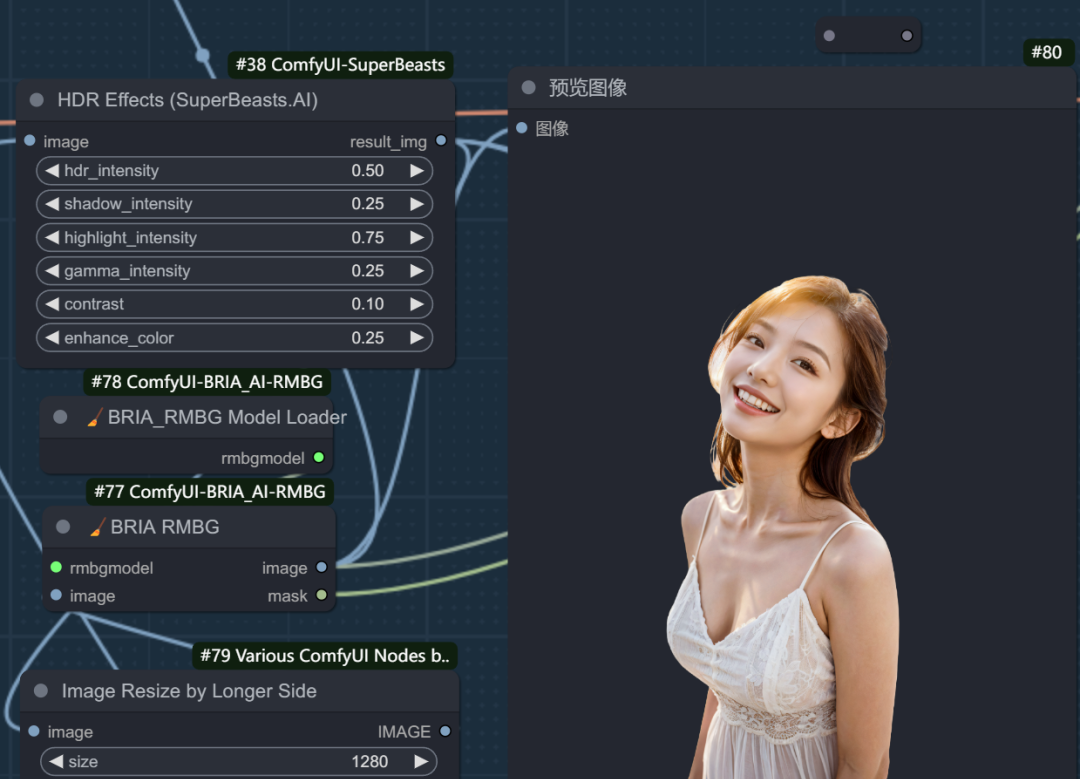Click the hdr_intensity value 0.50
This screenshot has height=779, width=1080.
(x=368, y=170)
